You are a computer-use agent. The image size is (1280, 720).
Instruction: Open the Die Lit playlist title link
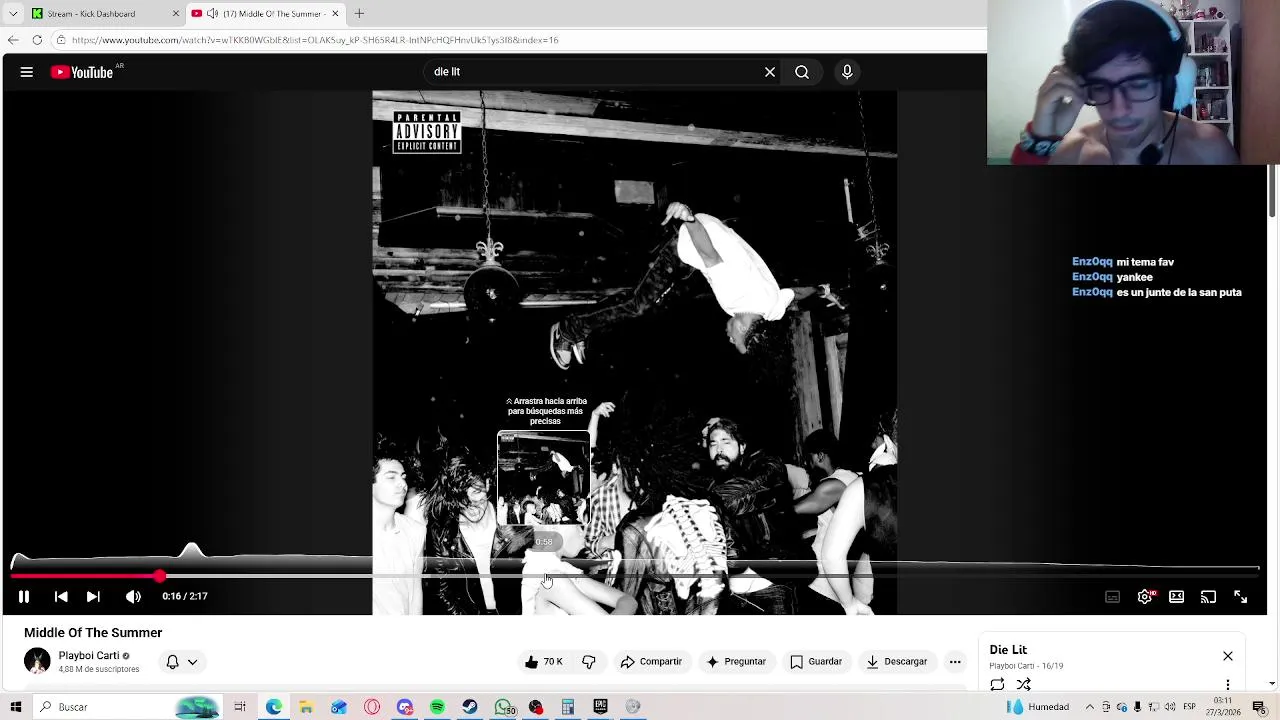tap(1008, 650)
